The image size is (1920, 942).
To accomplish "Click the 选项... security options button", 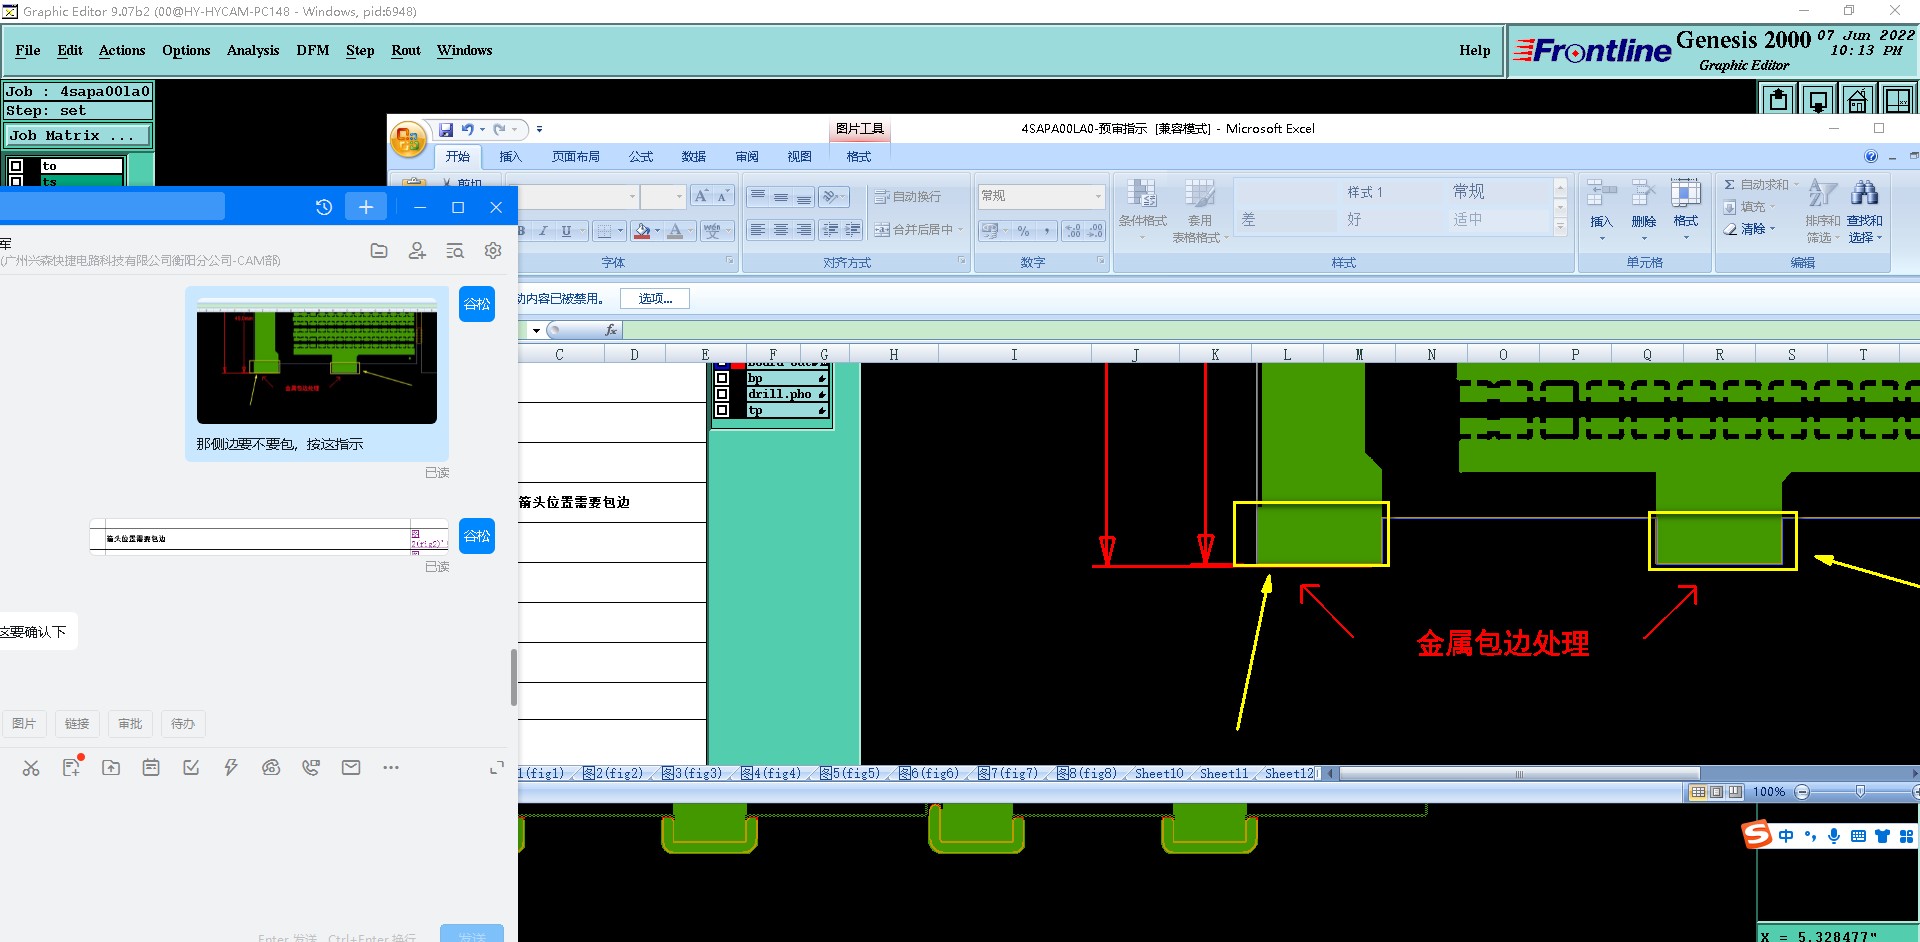I will [x=655, y=298].
